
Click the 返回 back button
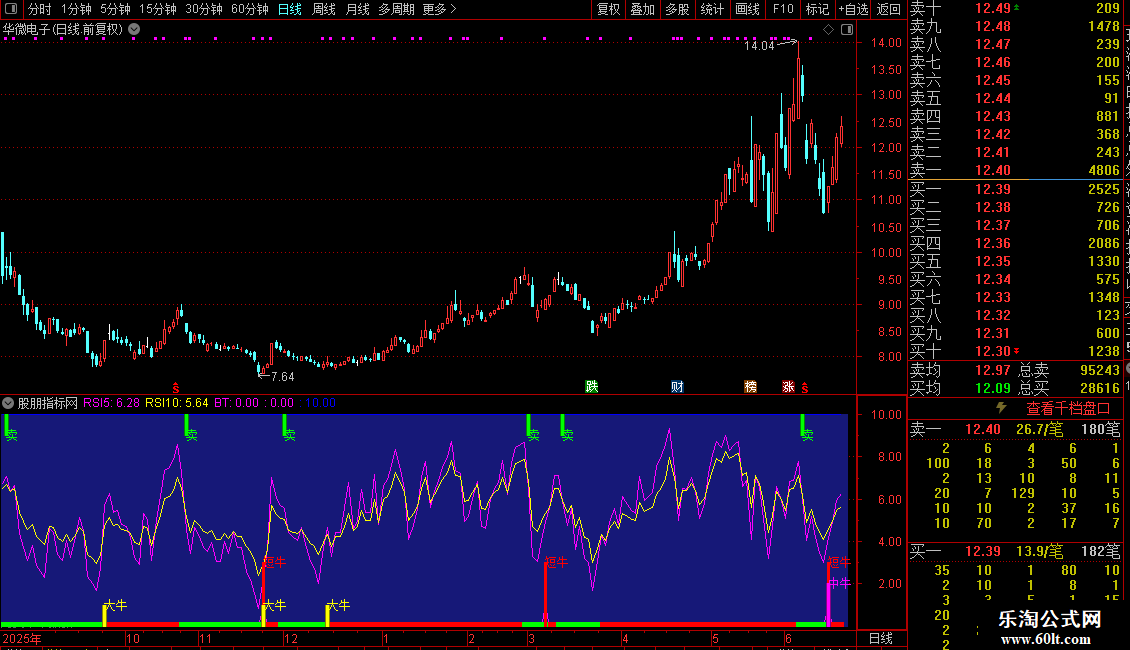[x=889, y=9]
